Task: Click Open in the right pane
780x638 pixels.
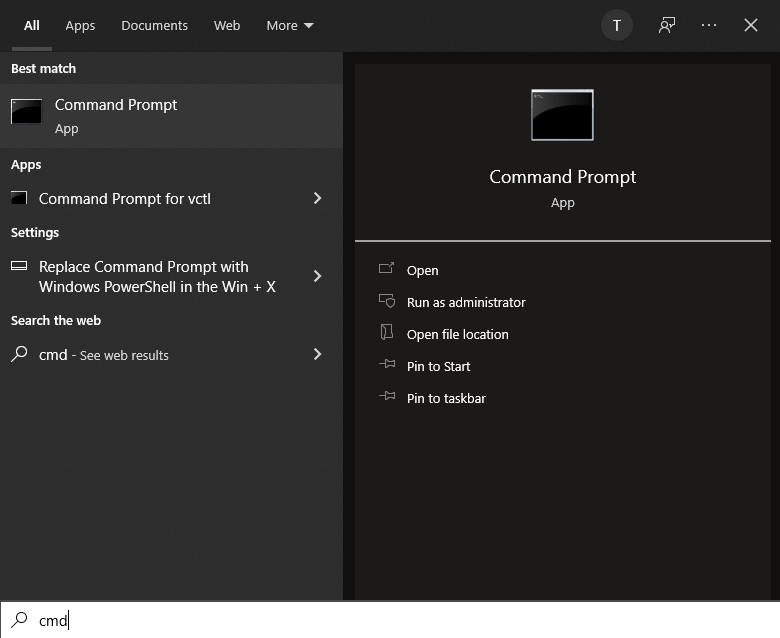Action: 422,270
